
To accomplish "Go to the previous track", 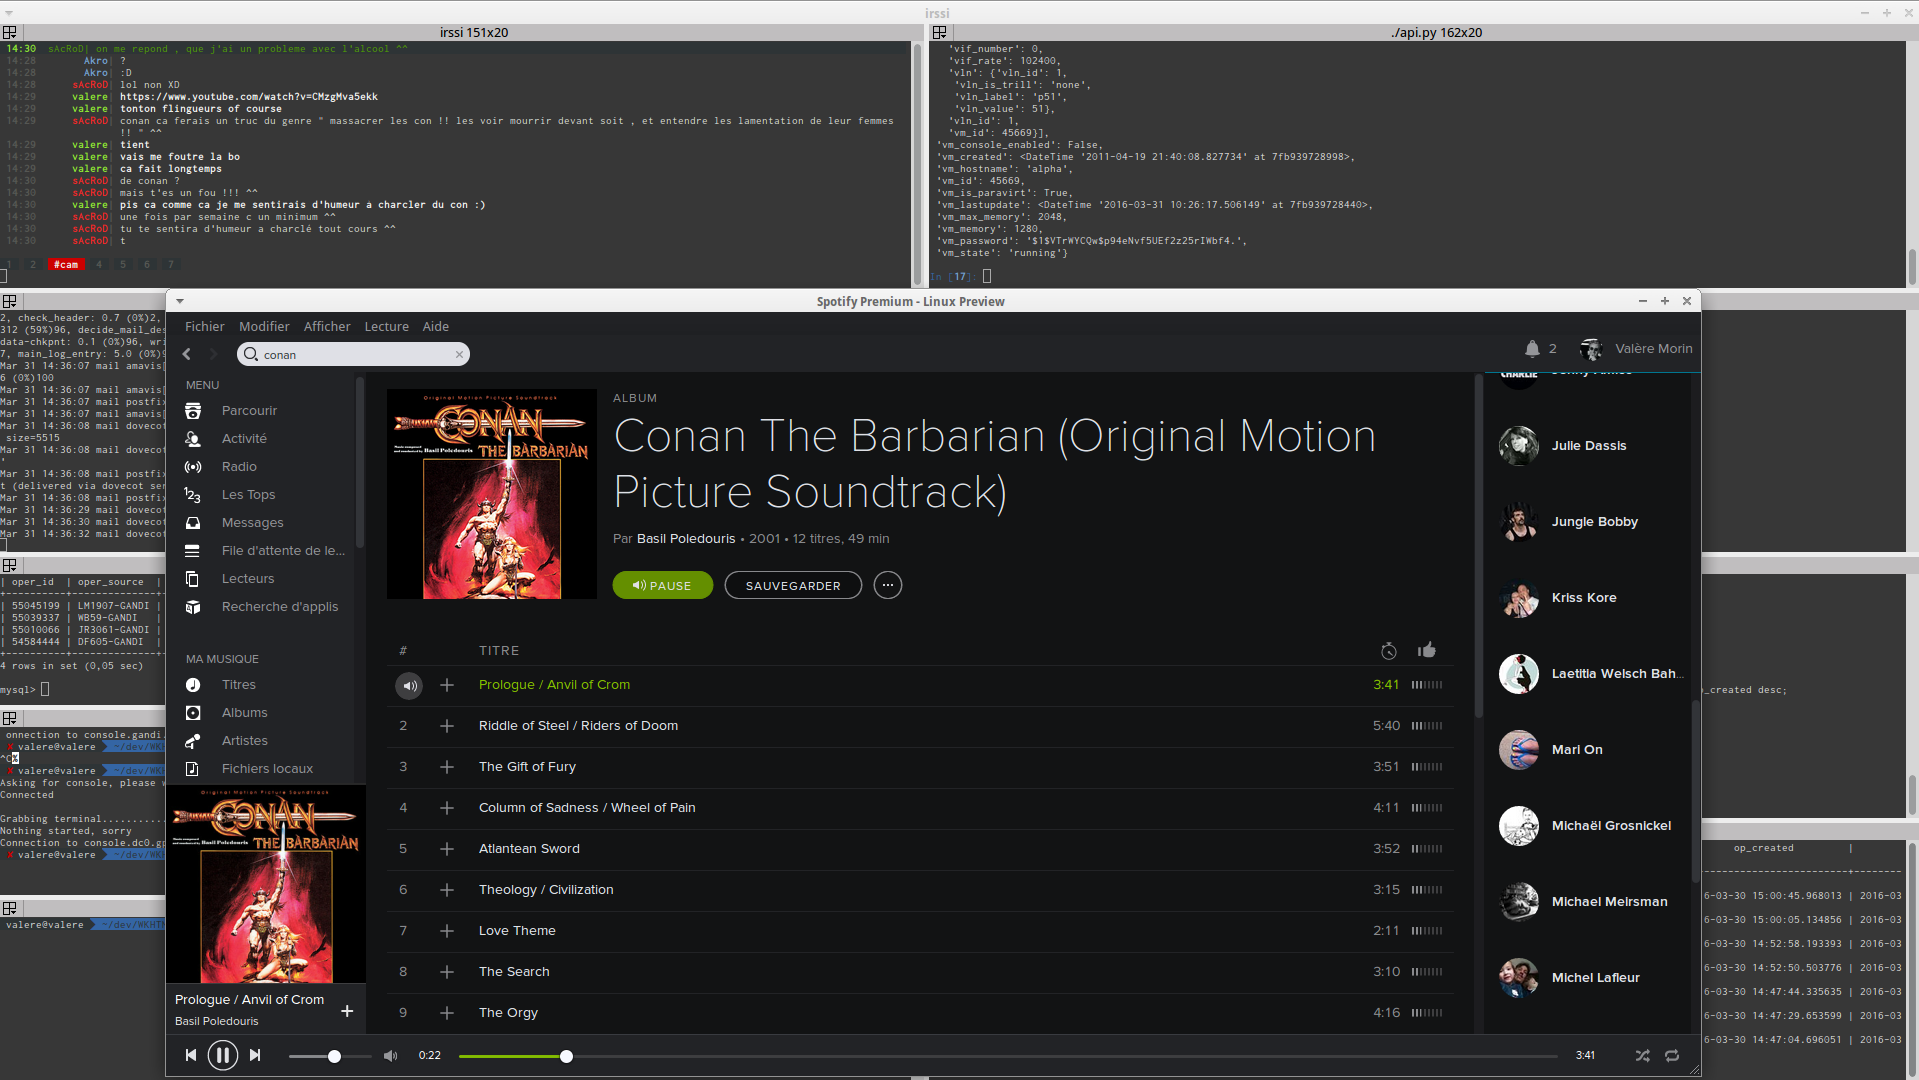I will coord(190,1055).
